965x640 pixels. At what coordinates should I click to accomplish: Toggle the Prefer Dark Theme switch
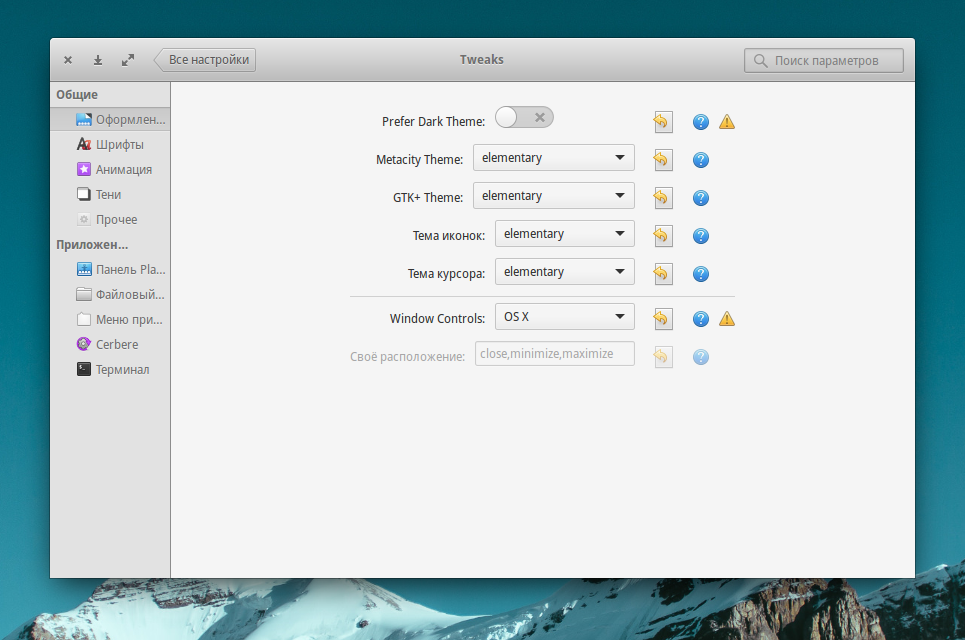click(x=524, y=117)
